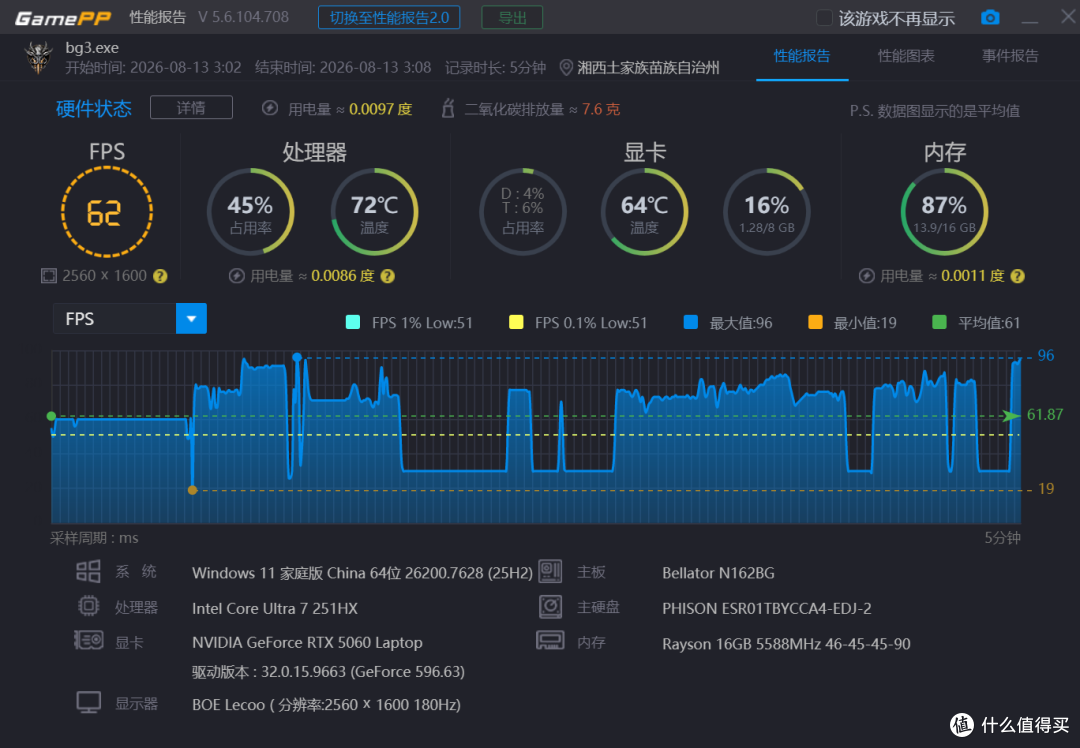Click the GPU D:4% T:6% usage gauge
This screenshot has width=1080, height=748.
(x=523, y=212)
